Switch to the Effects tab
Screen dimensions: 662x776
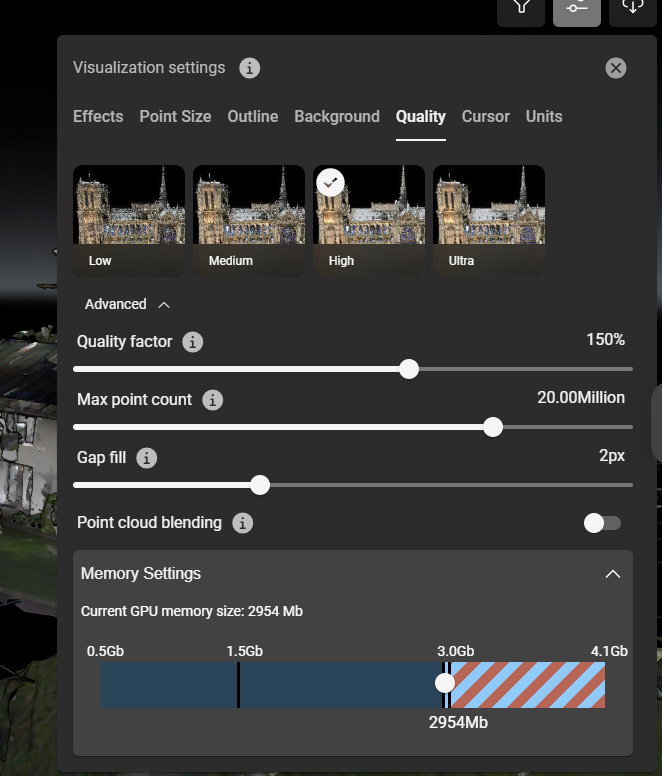tap(98, 117)
